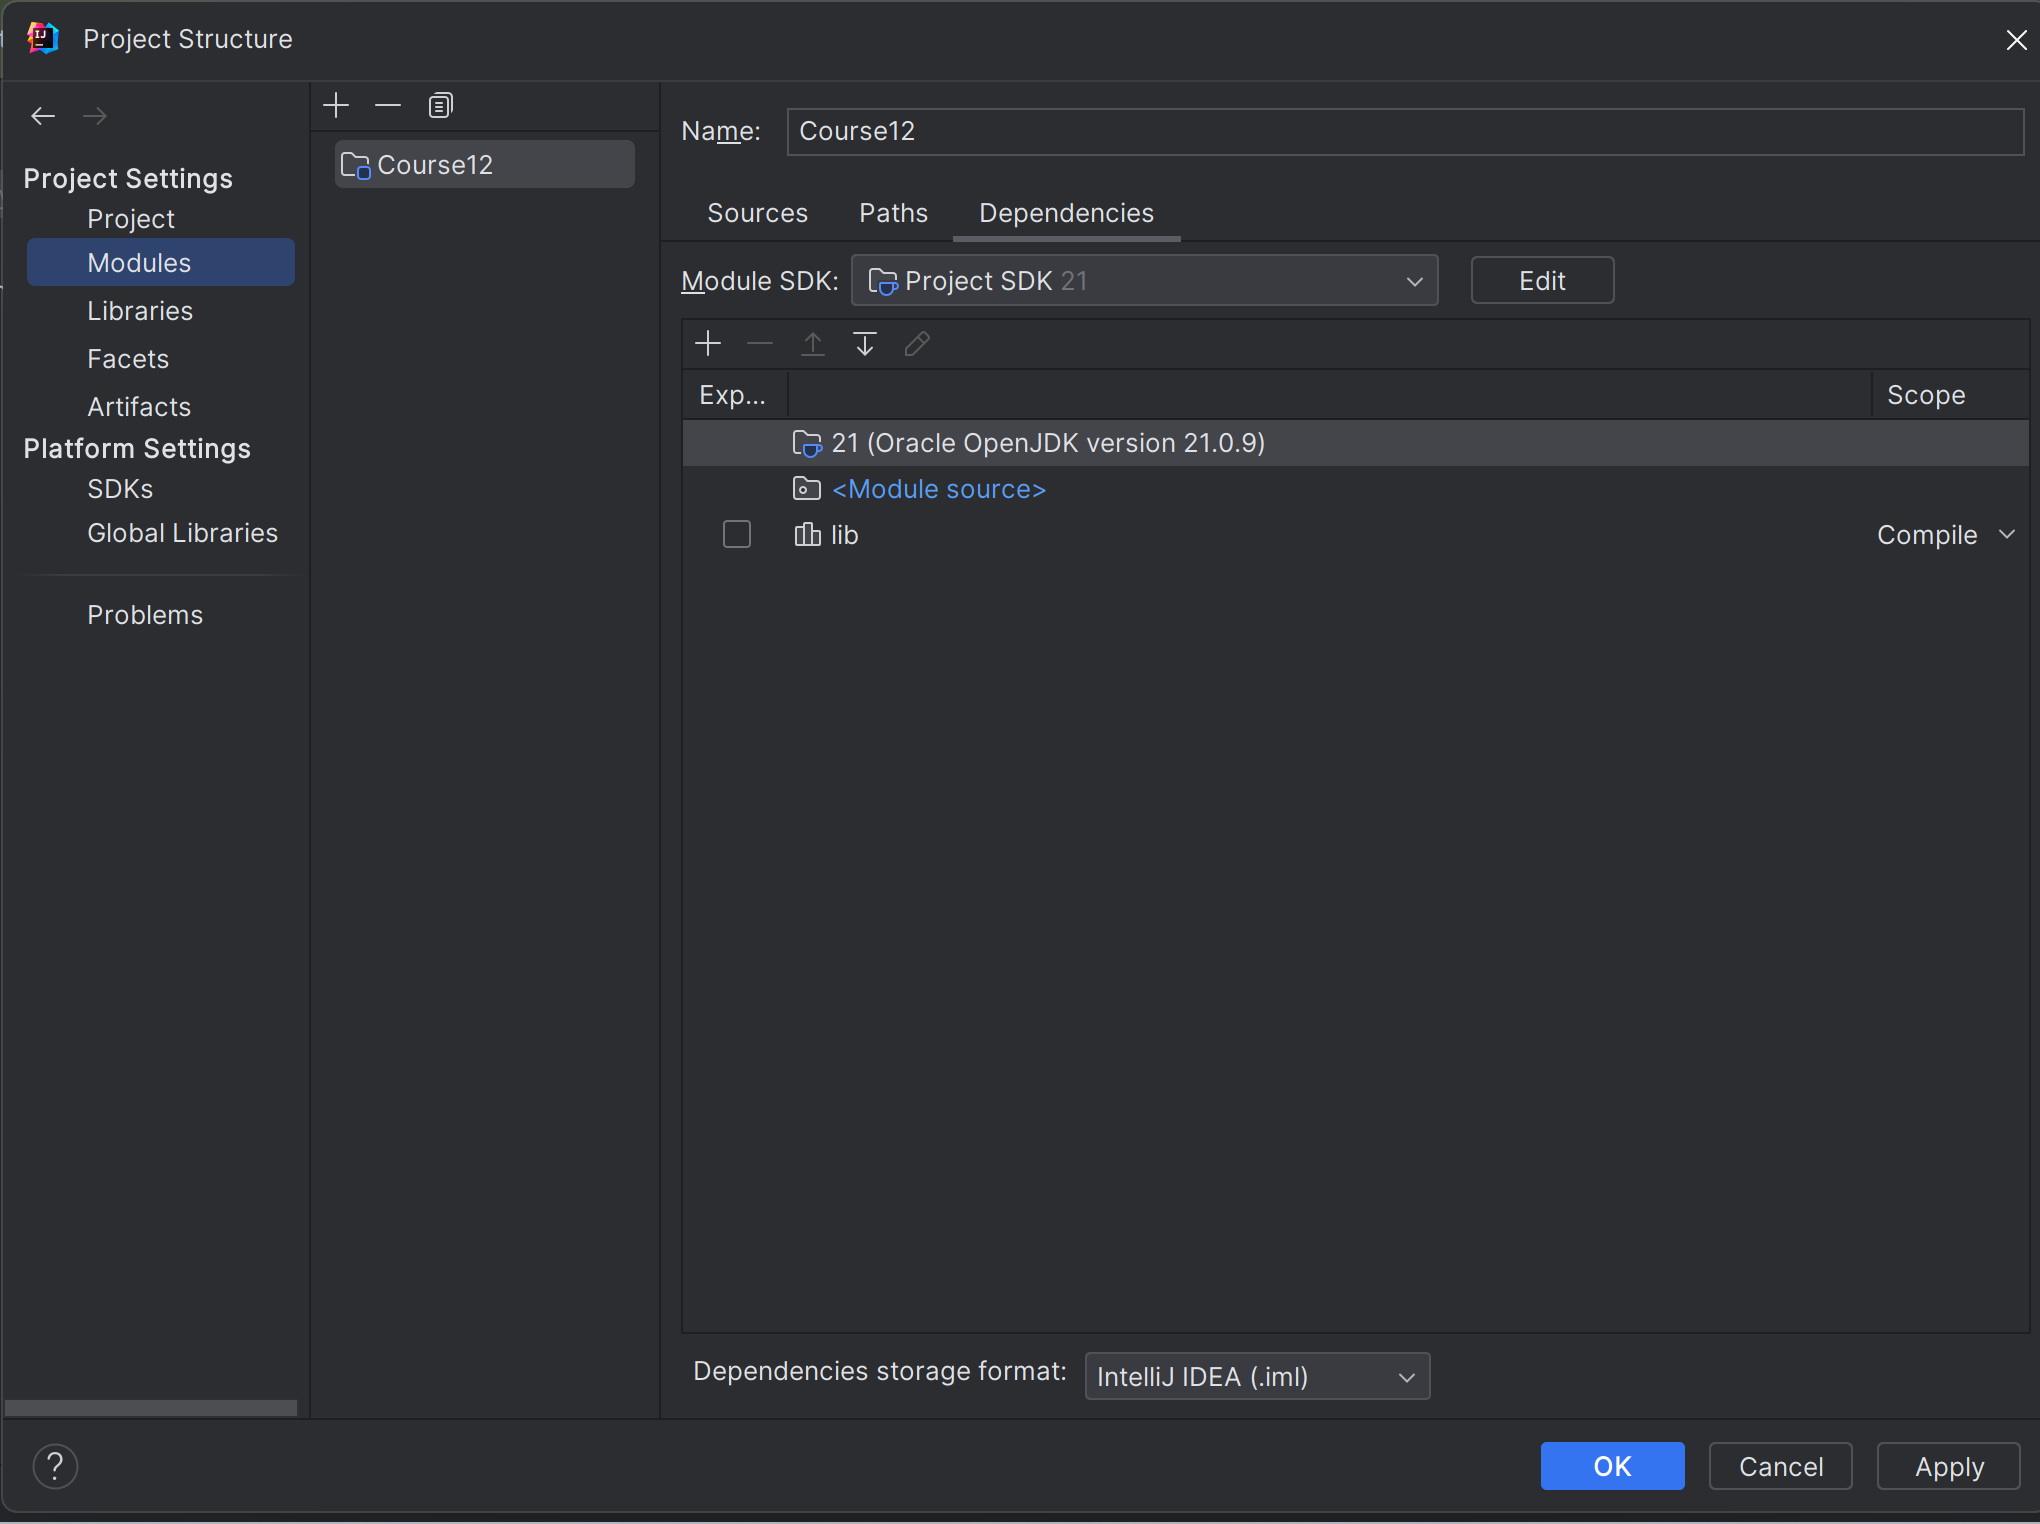Add a new dependency with plus icon
Screen dimensions: 2040x1524
[708, 344]
